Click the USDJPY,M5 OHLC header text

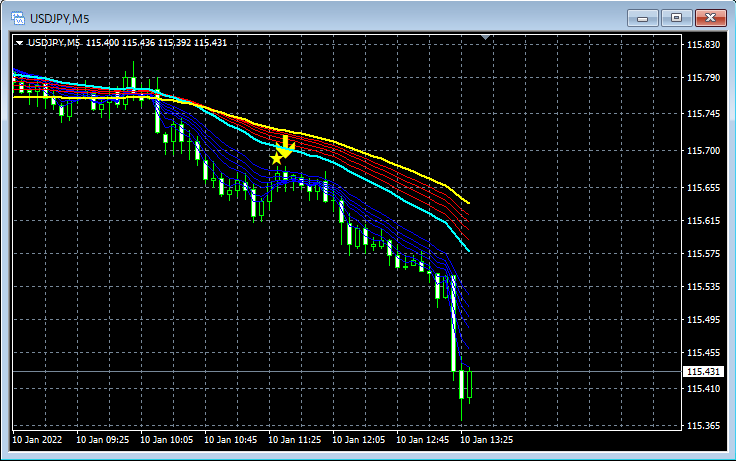(x=127, y=43)
